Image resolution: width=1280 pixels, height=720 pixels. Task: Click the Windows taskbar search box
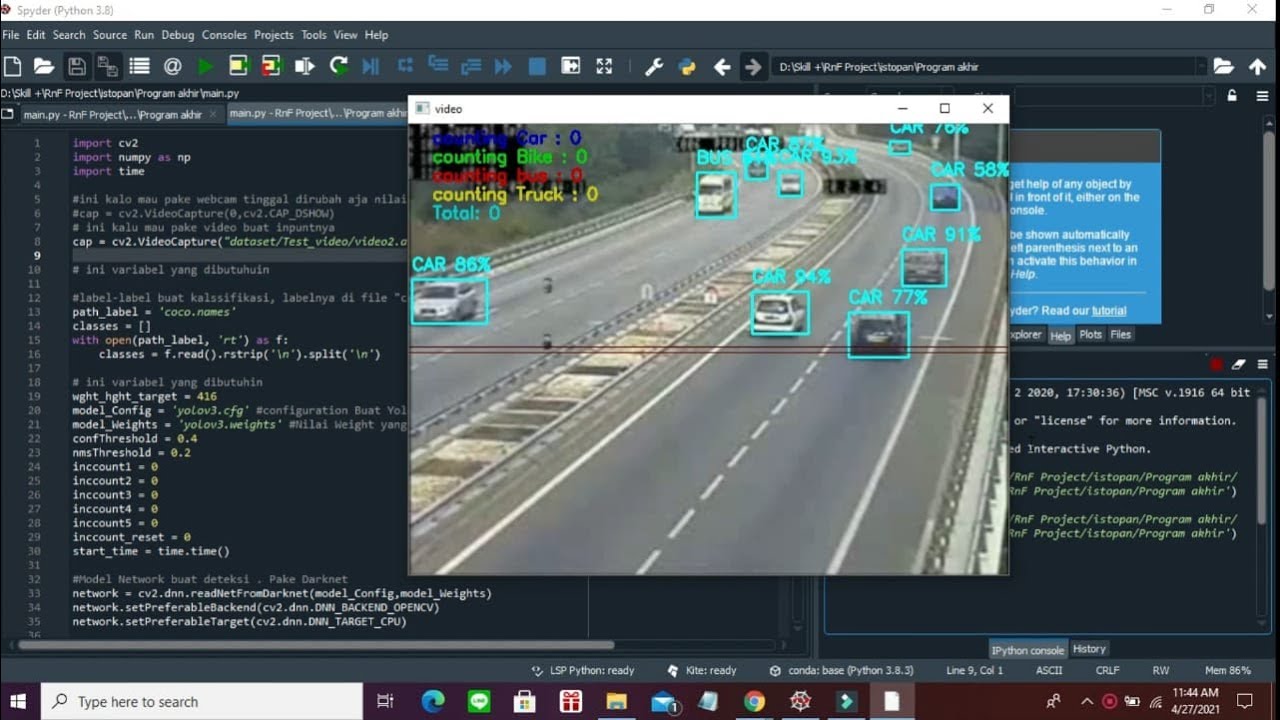click(x=201, y=702)
